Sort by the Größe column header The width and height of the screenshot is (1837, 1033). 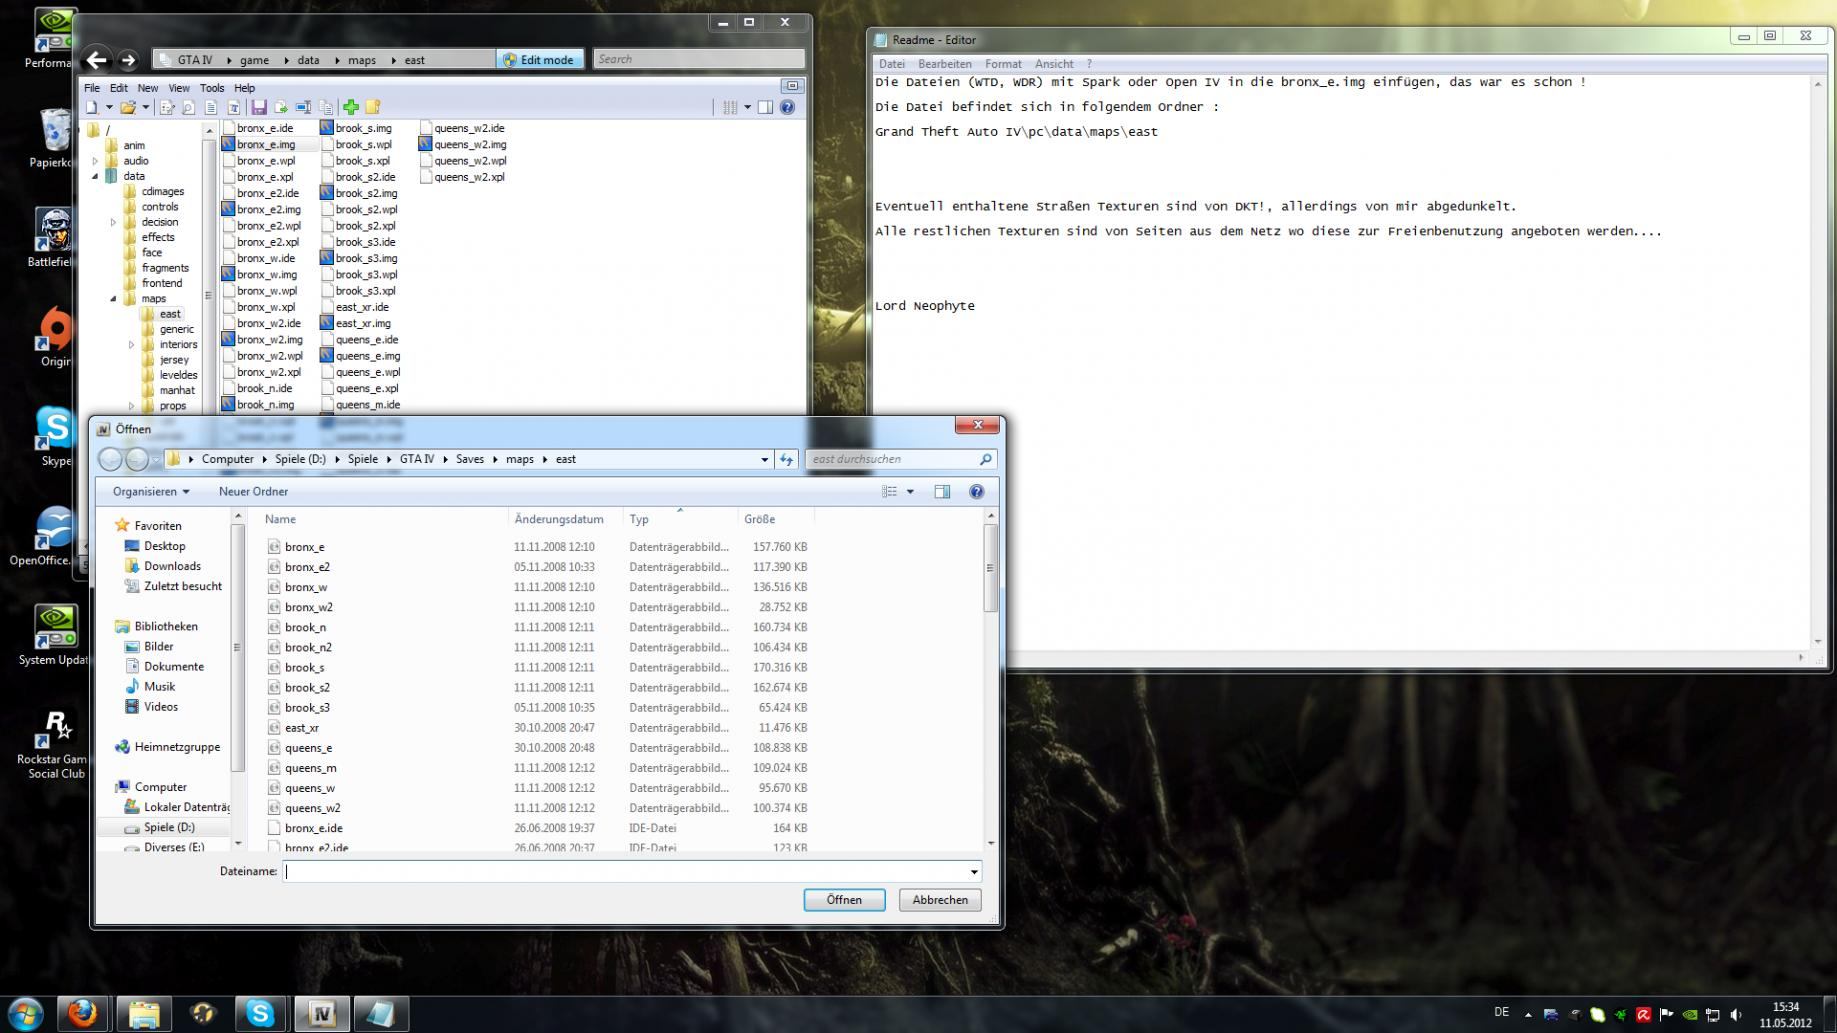760,519
